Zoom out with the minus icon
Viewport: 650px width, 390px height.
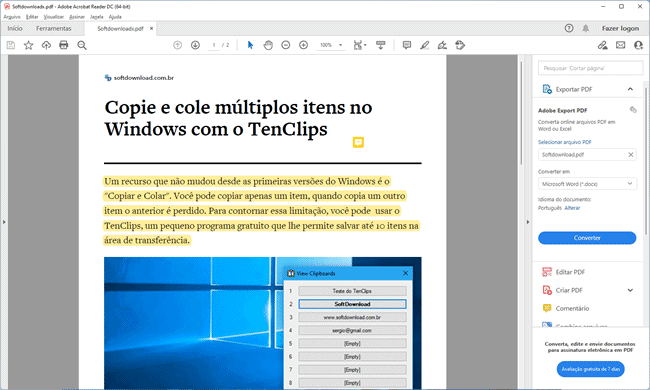(x=286, y=45)
